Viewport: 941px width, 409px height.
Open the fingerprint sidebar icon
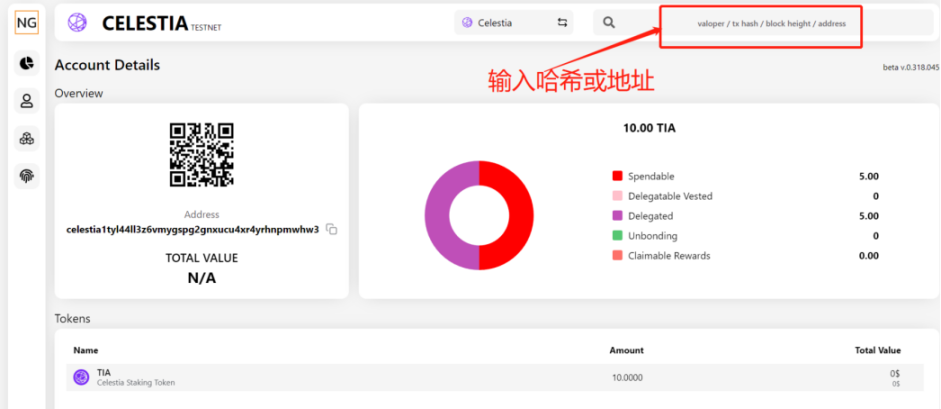[27, 175]
